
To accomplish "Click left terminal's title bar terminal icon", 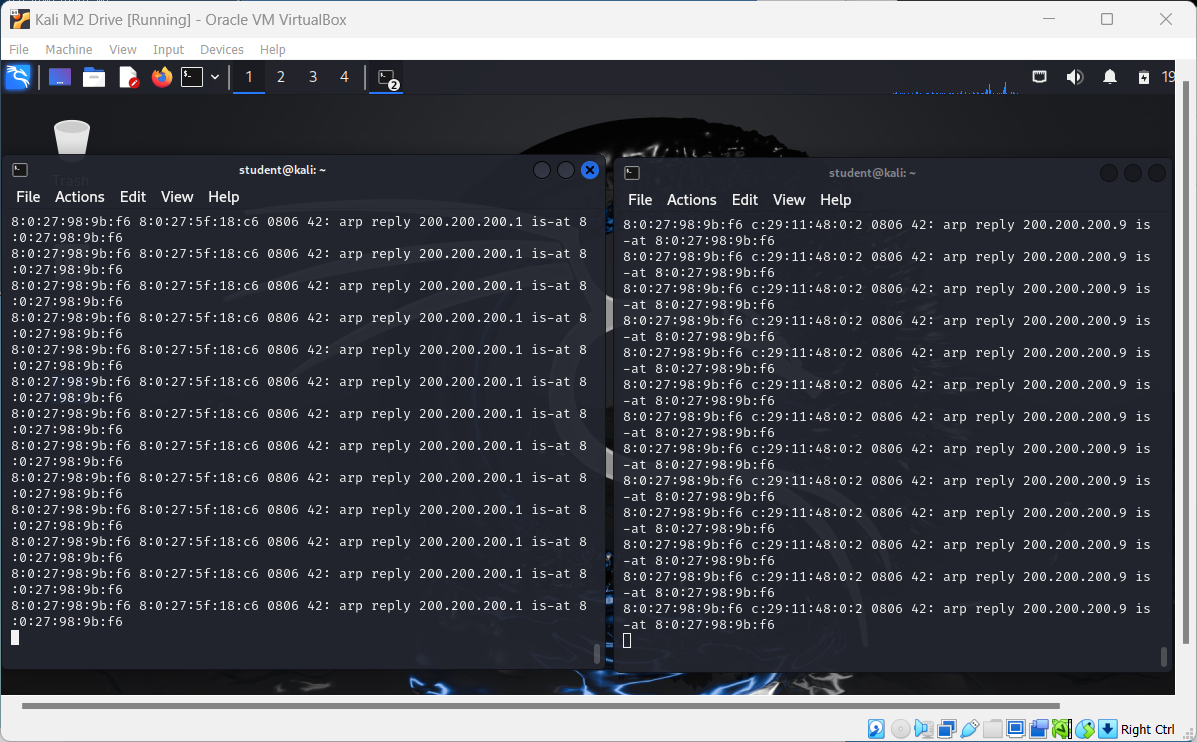I will tap(21, 170).
